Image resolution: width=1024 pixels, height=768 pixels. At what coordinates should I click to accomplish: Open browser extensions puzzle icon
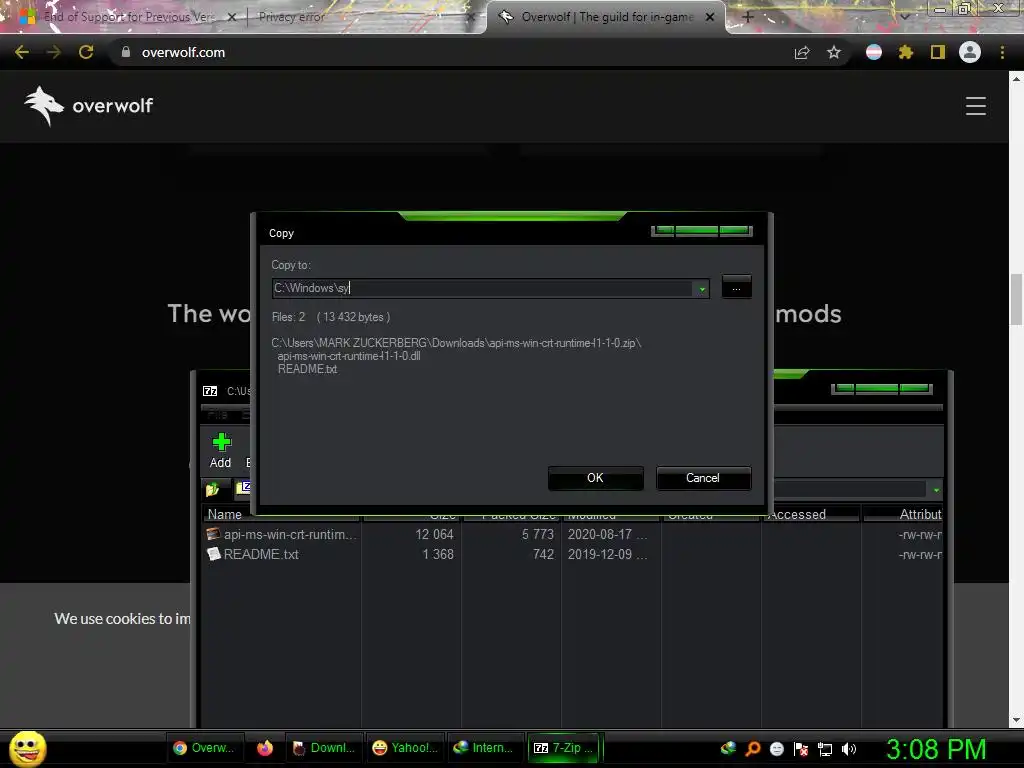click(906, 52)
